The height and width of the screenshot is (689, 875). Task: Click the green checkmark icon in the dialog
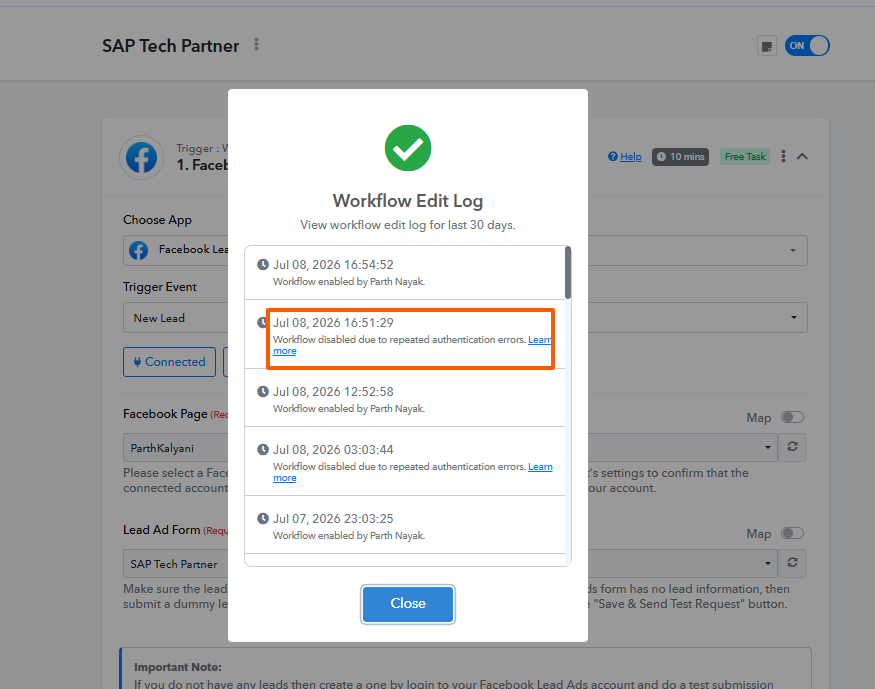point(408,148)
